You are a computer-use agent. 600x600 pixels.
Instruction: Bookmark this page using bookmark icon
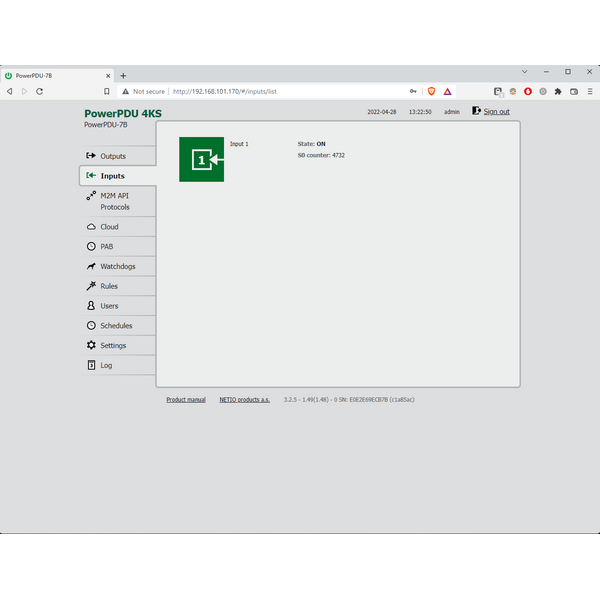107,91
